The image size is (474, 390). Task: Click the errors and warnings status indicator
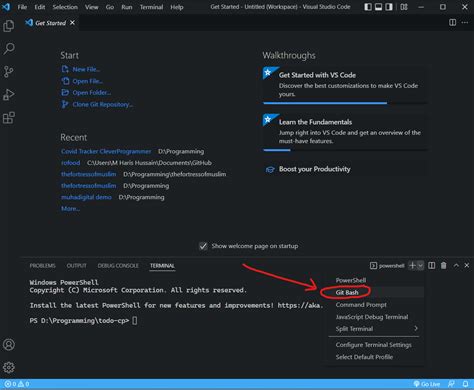(17, 384)
